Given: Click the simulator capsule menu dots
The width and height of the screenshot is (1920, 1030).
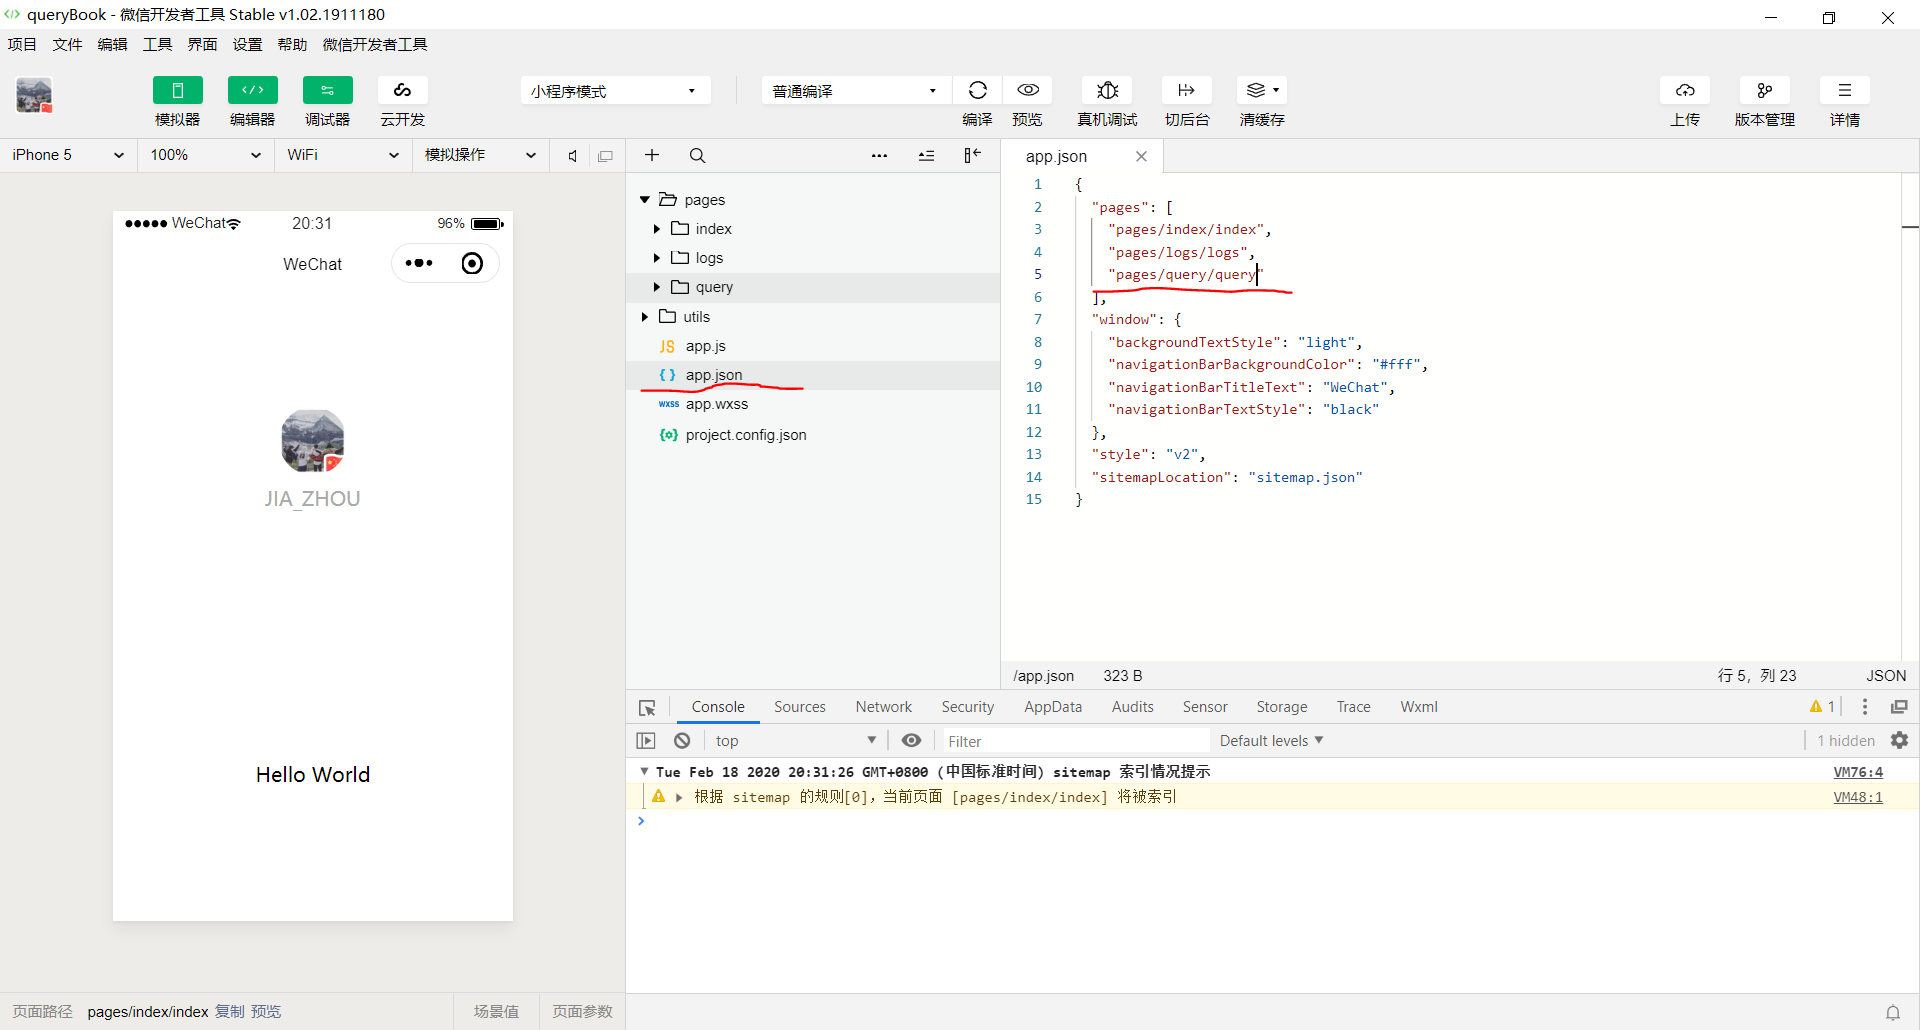Looking at the screenshot, I should [x=419, y=263].
